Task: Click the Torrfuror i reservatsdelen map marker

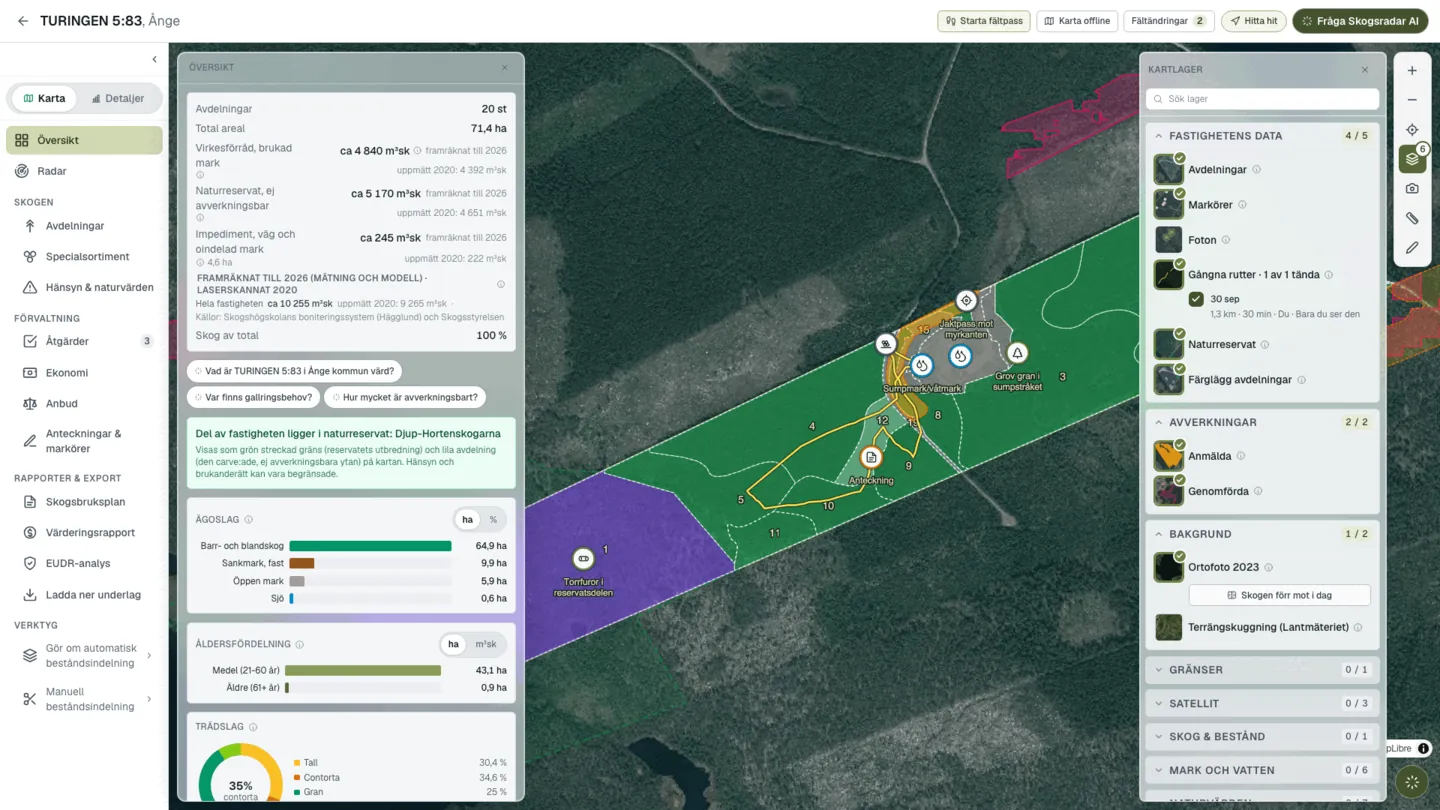Action: (583, 559)
